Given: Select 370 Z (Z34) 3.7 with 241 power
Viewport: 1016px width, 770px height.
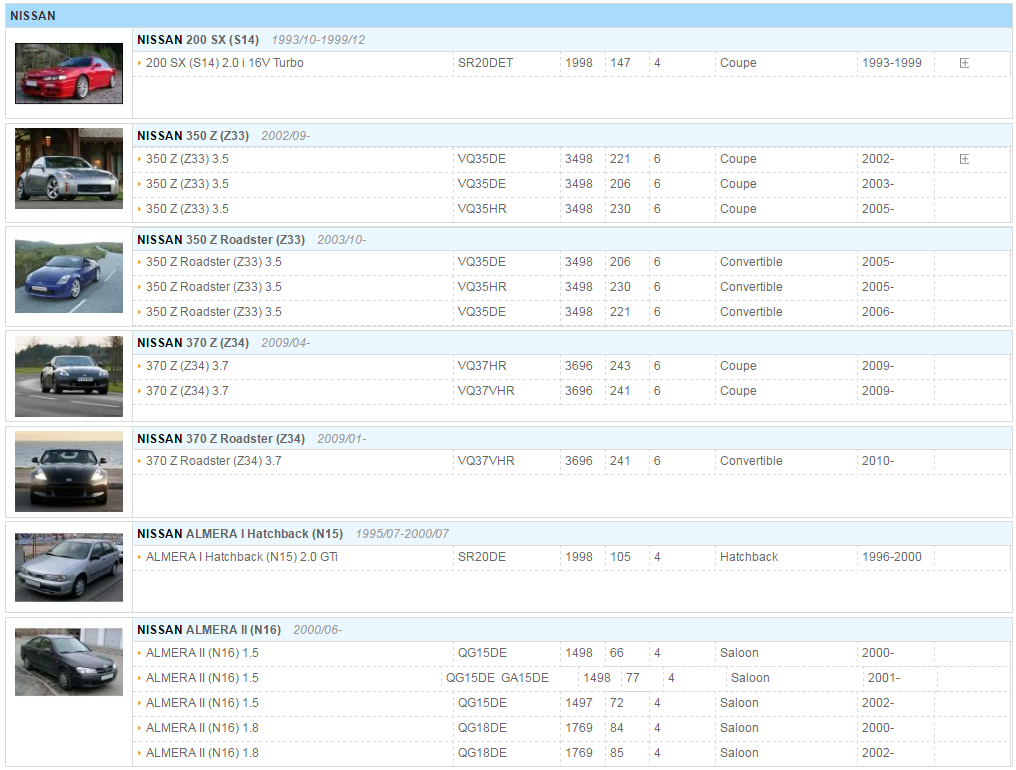Looking at the screenshot, I should point(187,391).
